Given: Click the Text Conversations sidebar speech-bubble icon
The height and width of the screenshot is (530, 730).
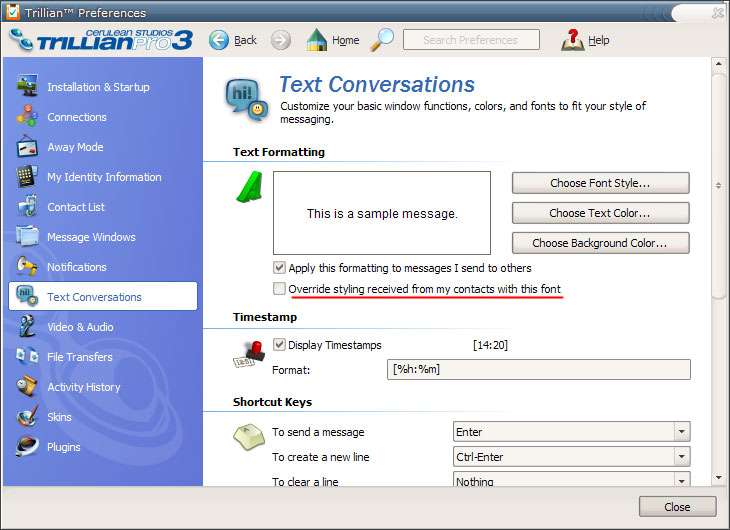Looking at the screenshot, I should pyautogui.click(x=27, y=296).
